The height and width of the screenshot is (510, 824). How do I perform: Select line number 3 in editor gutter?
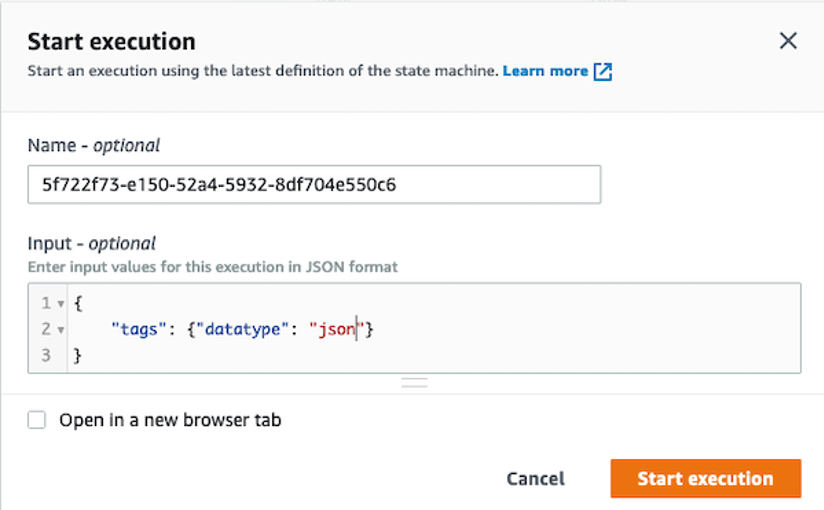[x=43, y=355]
